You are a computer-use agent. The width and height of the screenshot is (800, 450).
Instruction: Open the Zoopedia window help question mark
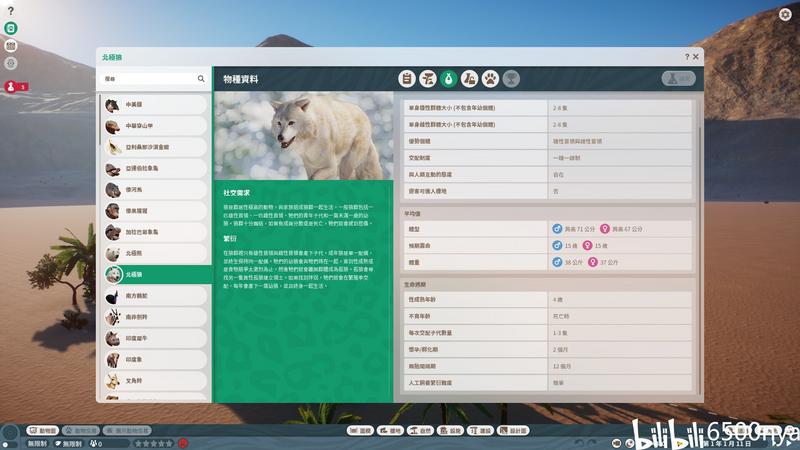tap(687, 57)
